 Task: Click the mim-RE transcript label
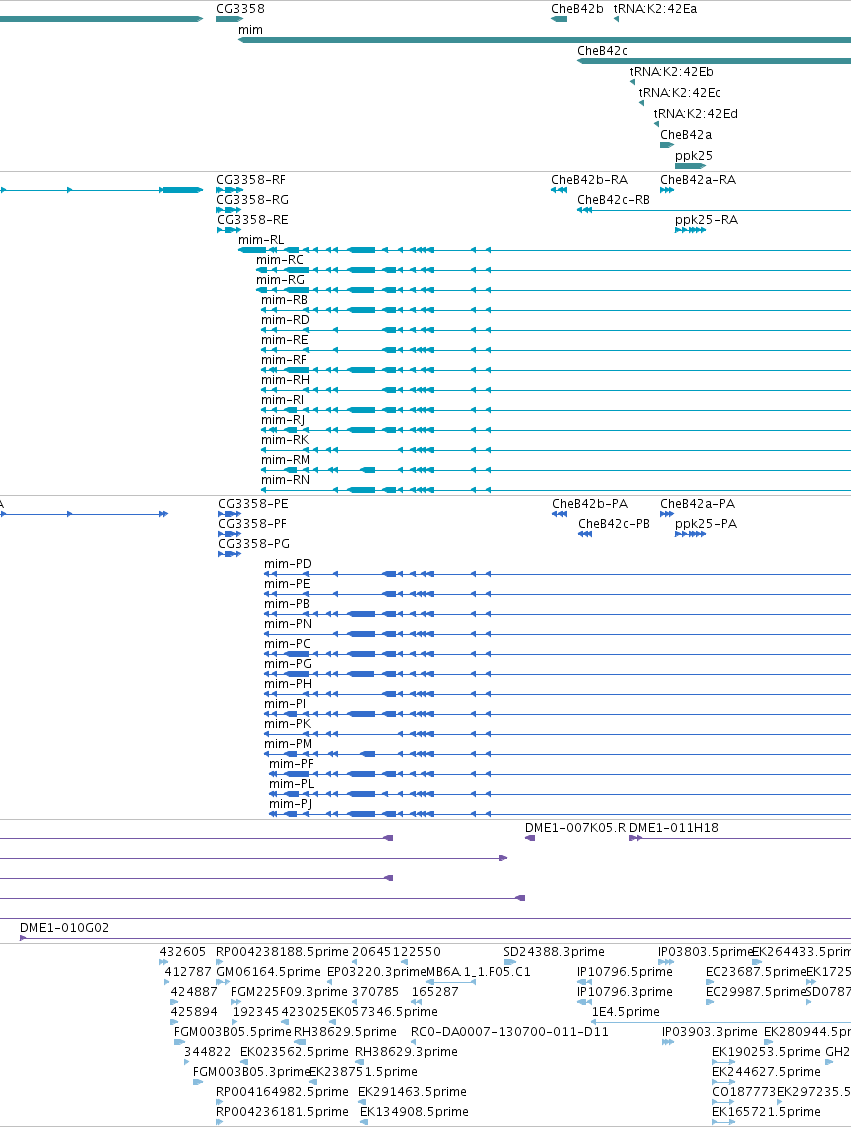tap(284, 340)
